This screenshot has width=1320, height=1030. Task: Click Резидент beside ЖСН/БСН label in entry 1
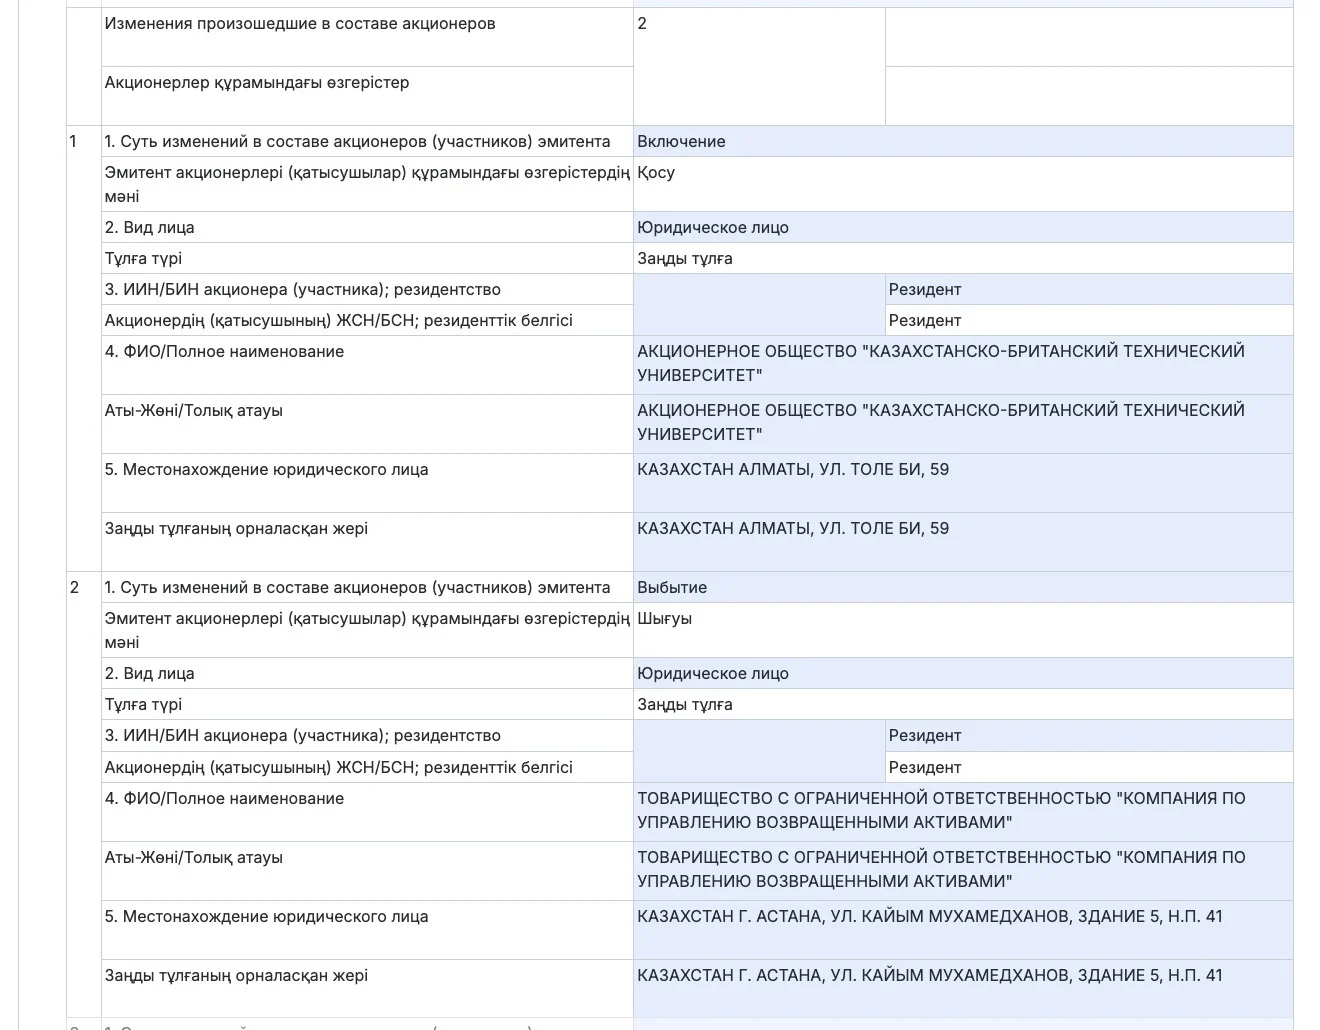tap(1088, 320)
